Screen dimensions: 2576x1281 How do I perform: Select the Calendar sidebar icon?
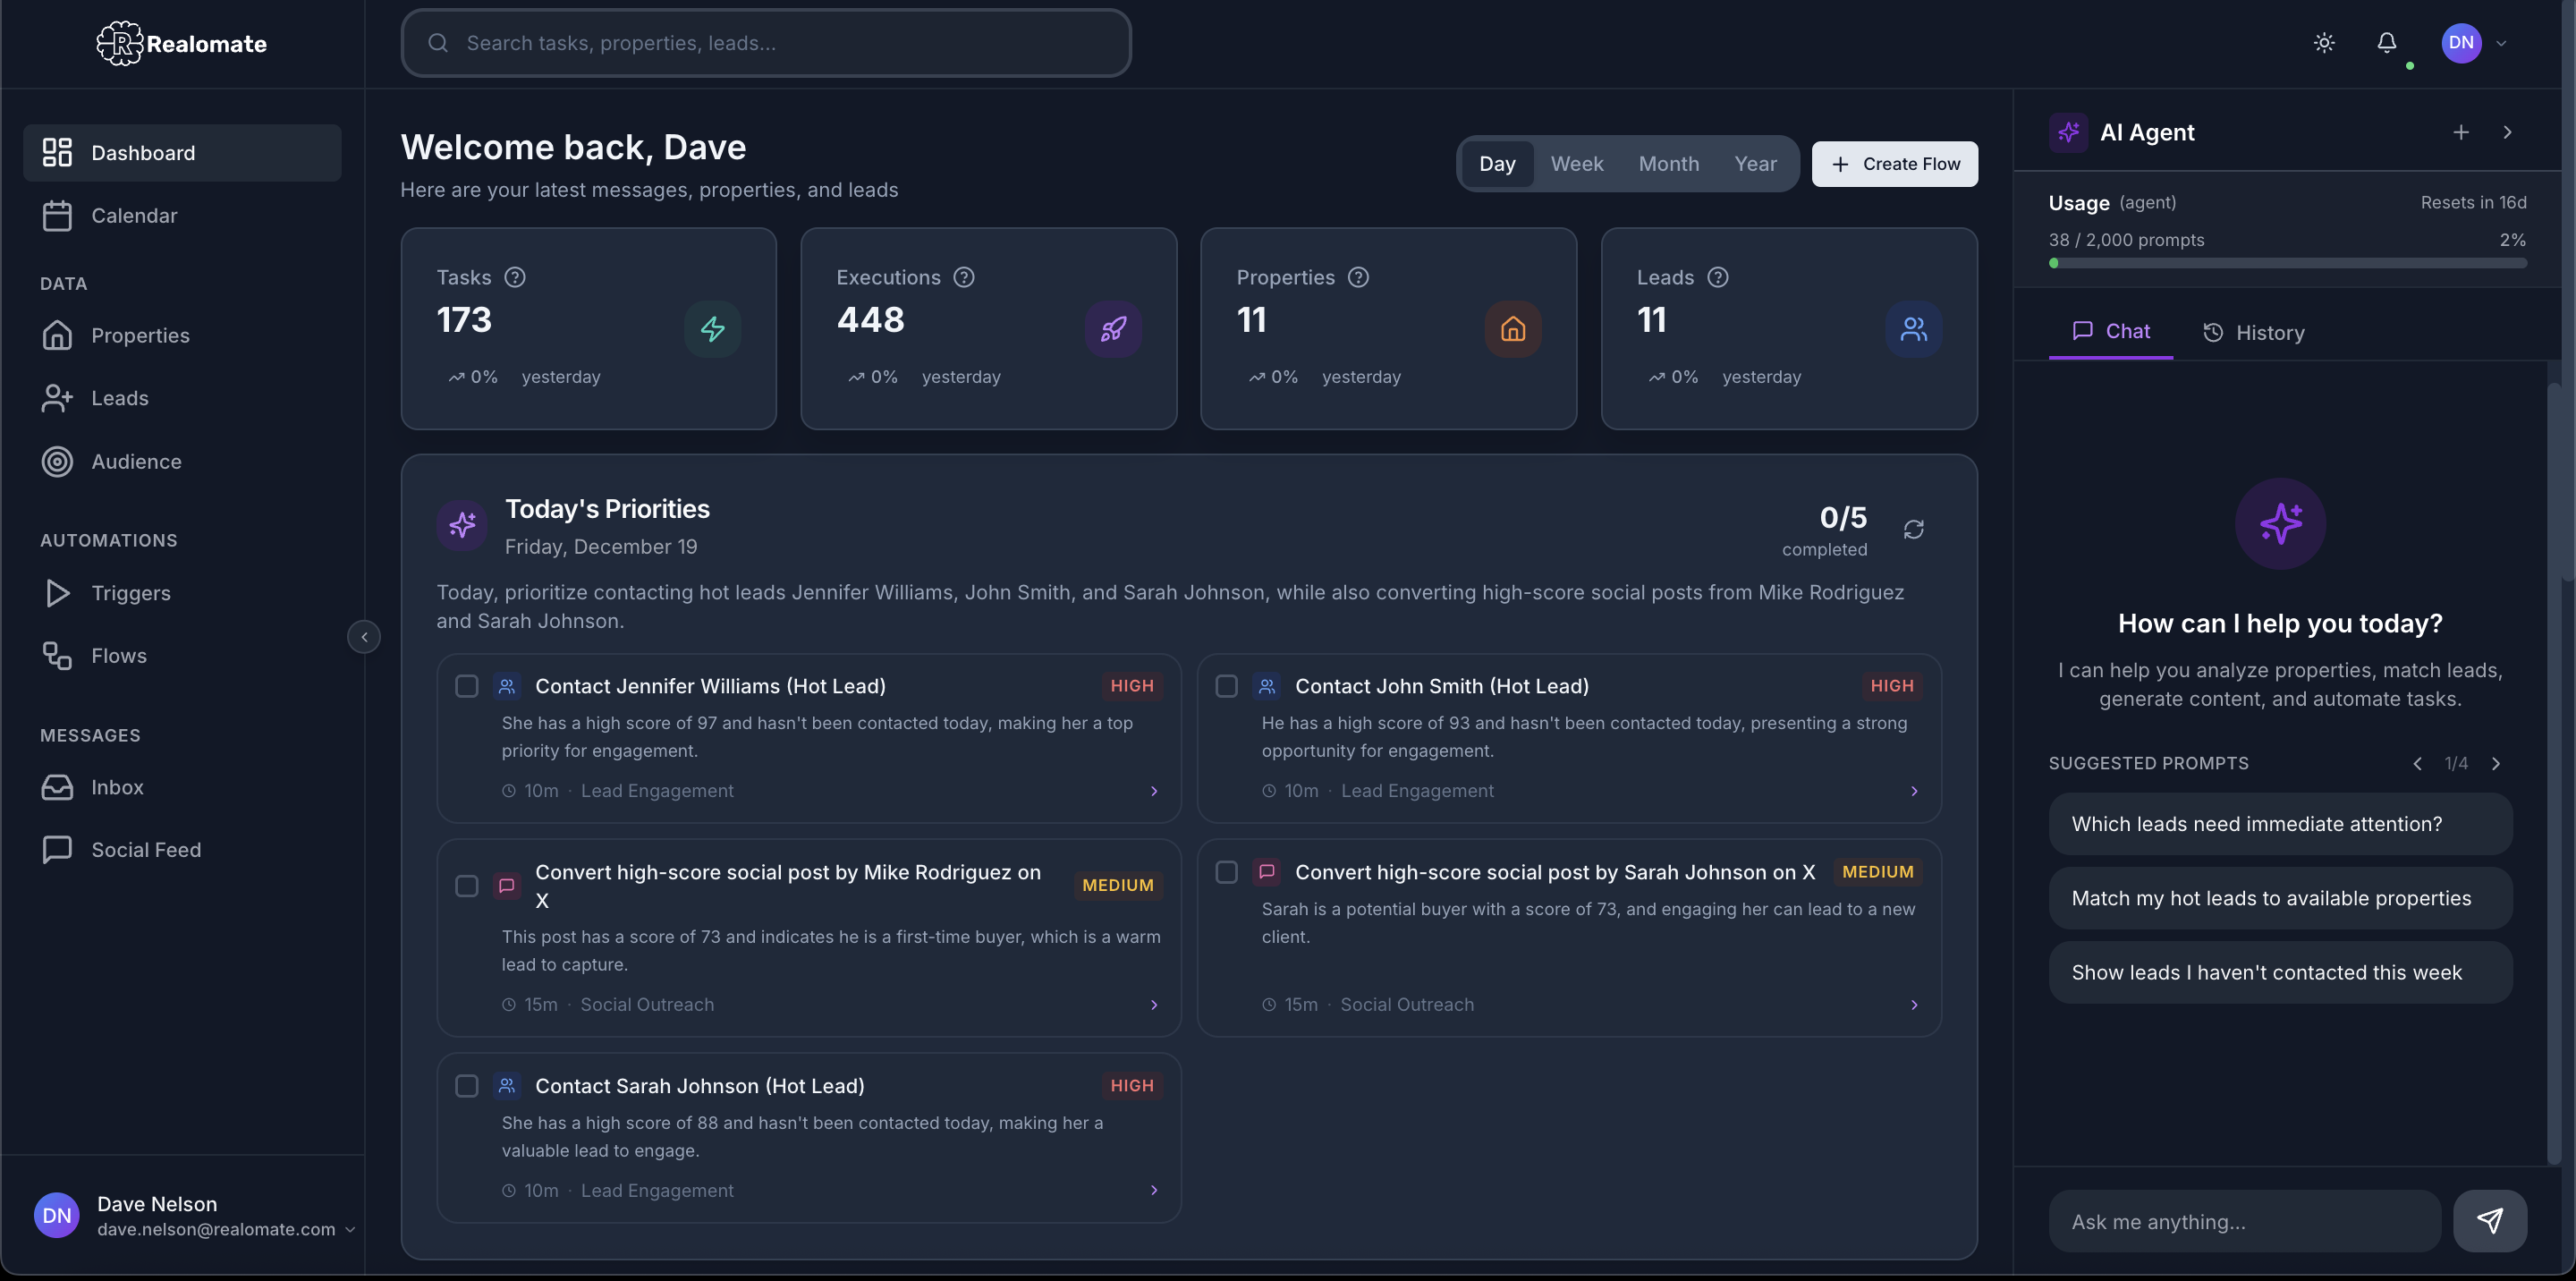click(57, 215)
